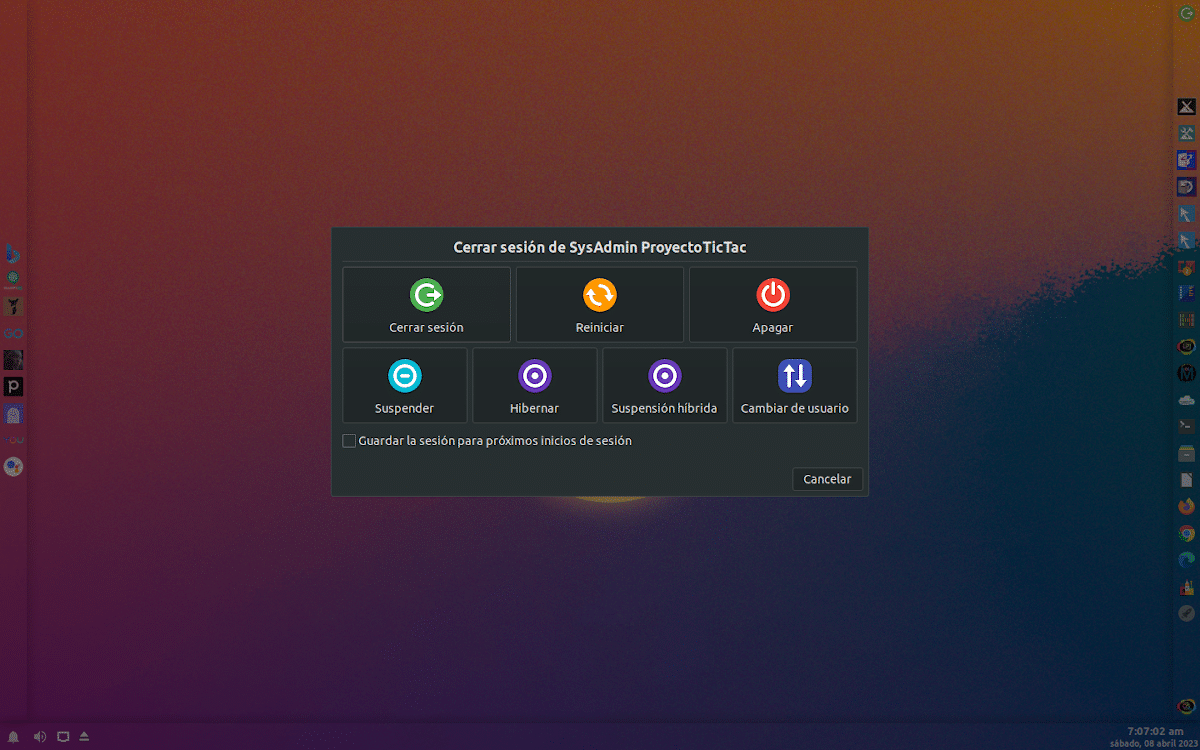Open the black 'P' icon in left dock
Image resolution: width=1200 pixels, height=750 pixels.
[13, 386]
